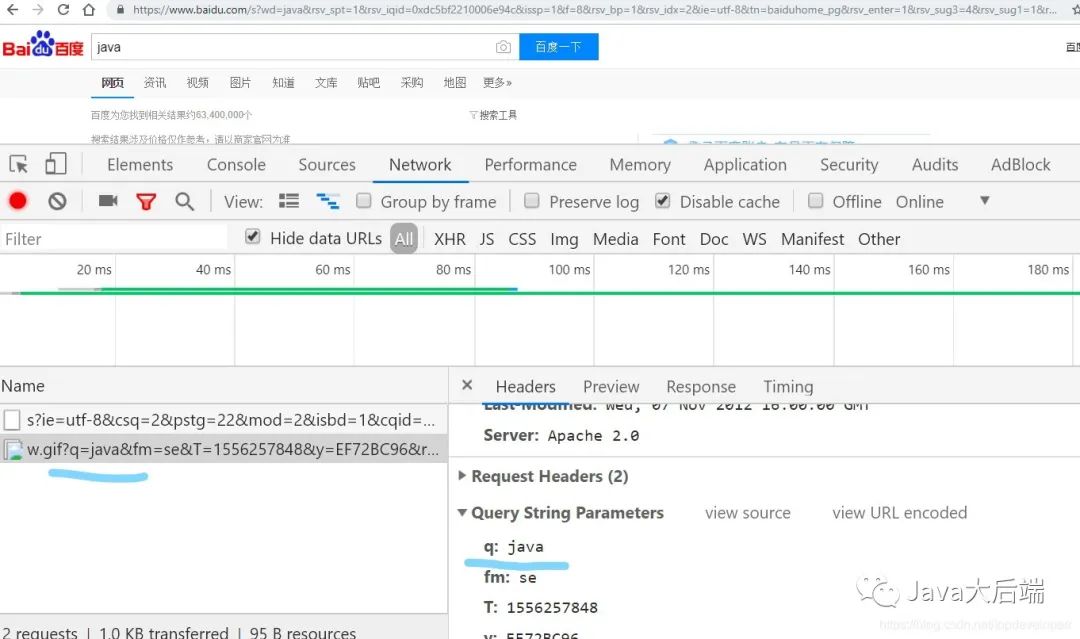1080x639 pixels.
Task: Open the Performance tab
Action: (530, 165)
